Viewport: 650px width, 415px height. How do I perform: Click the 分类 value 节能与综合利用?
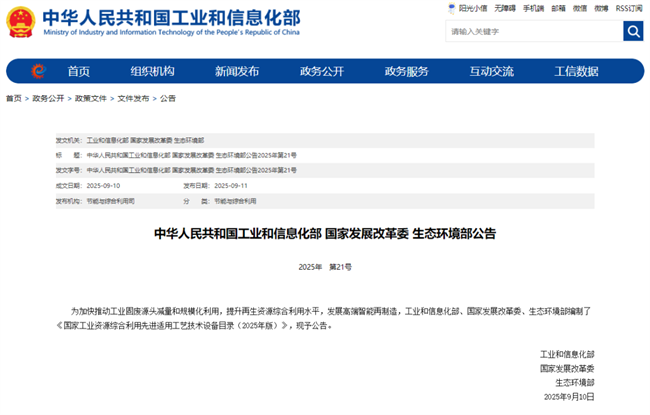pyautogui.click(x=235, y=201)
